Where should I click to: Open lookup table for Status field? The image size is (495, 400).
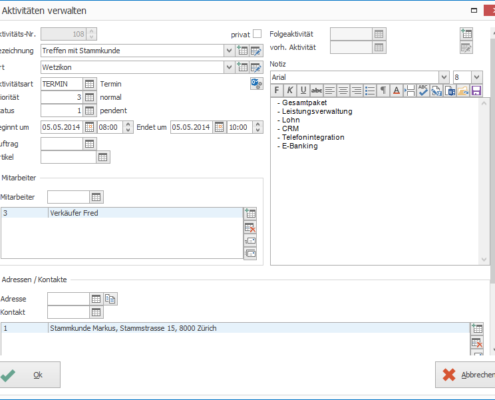89,111
